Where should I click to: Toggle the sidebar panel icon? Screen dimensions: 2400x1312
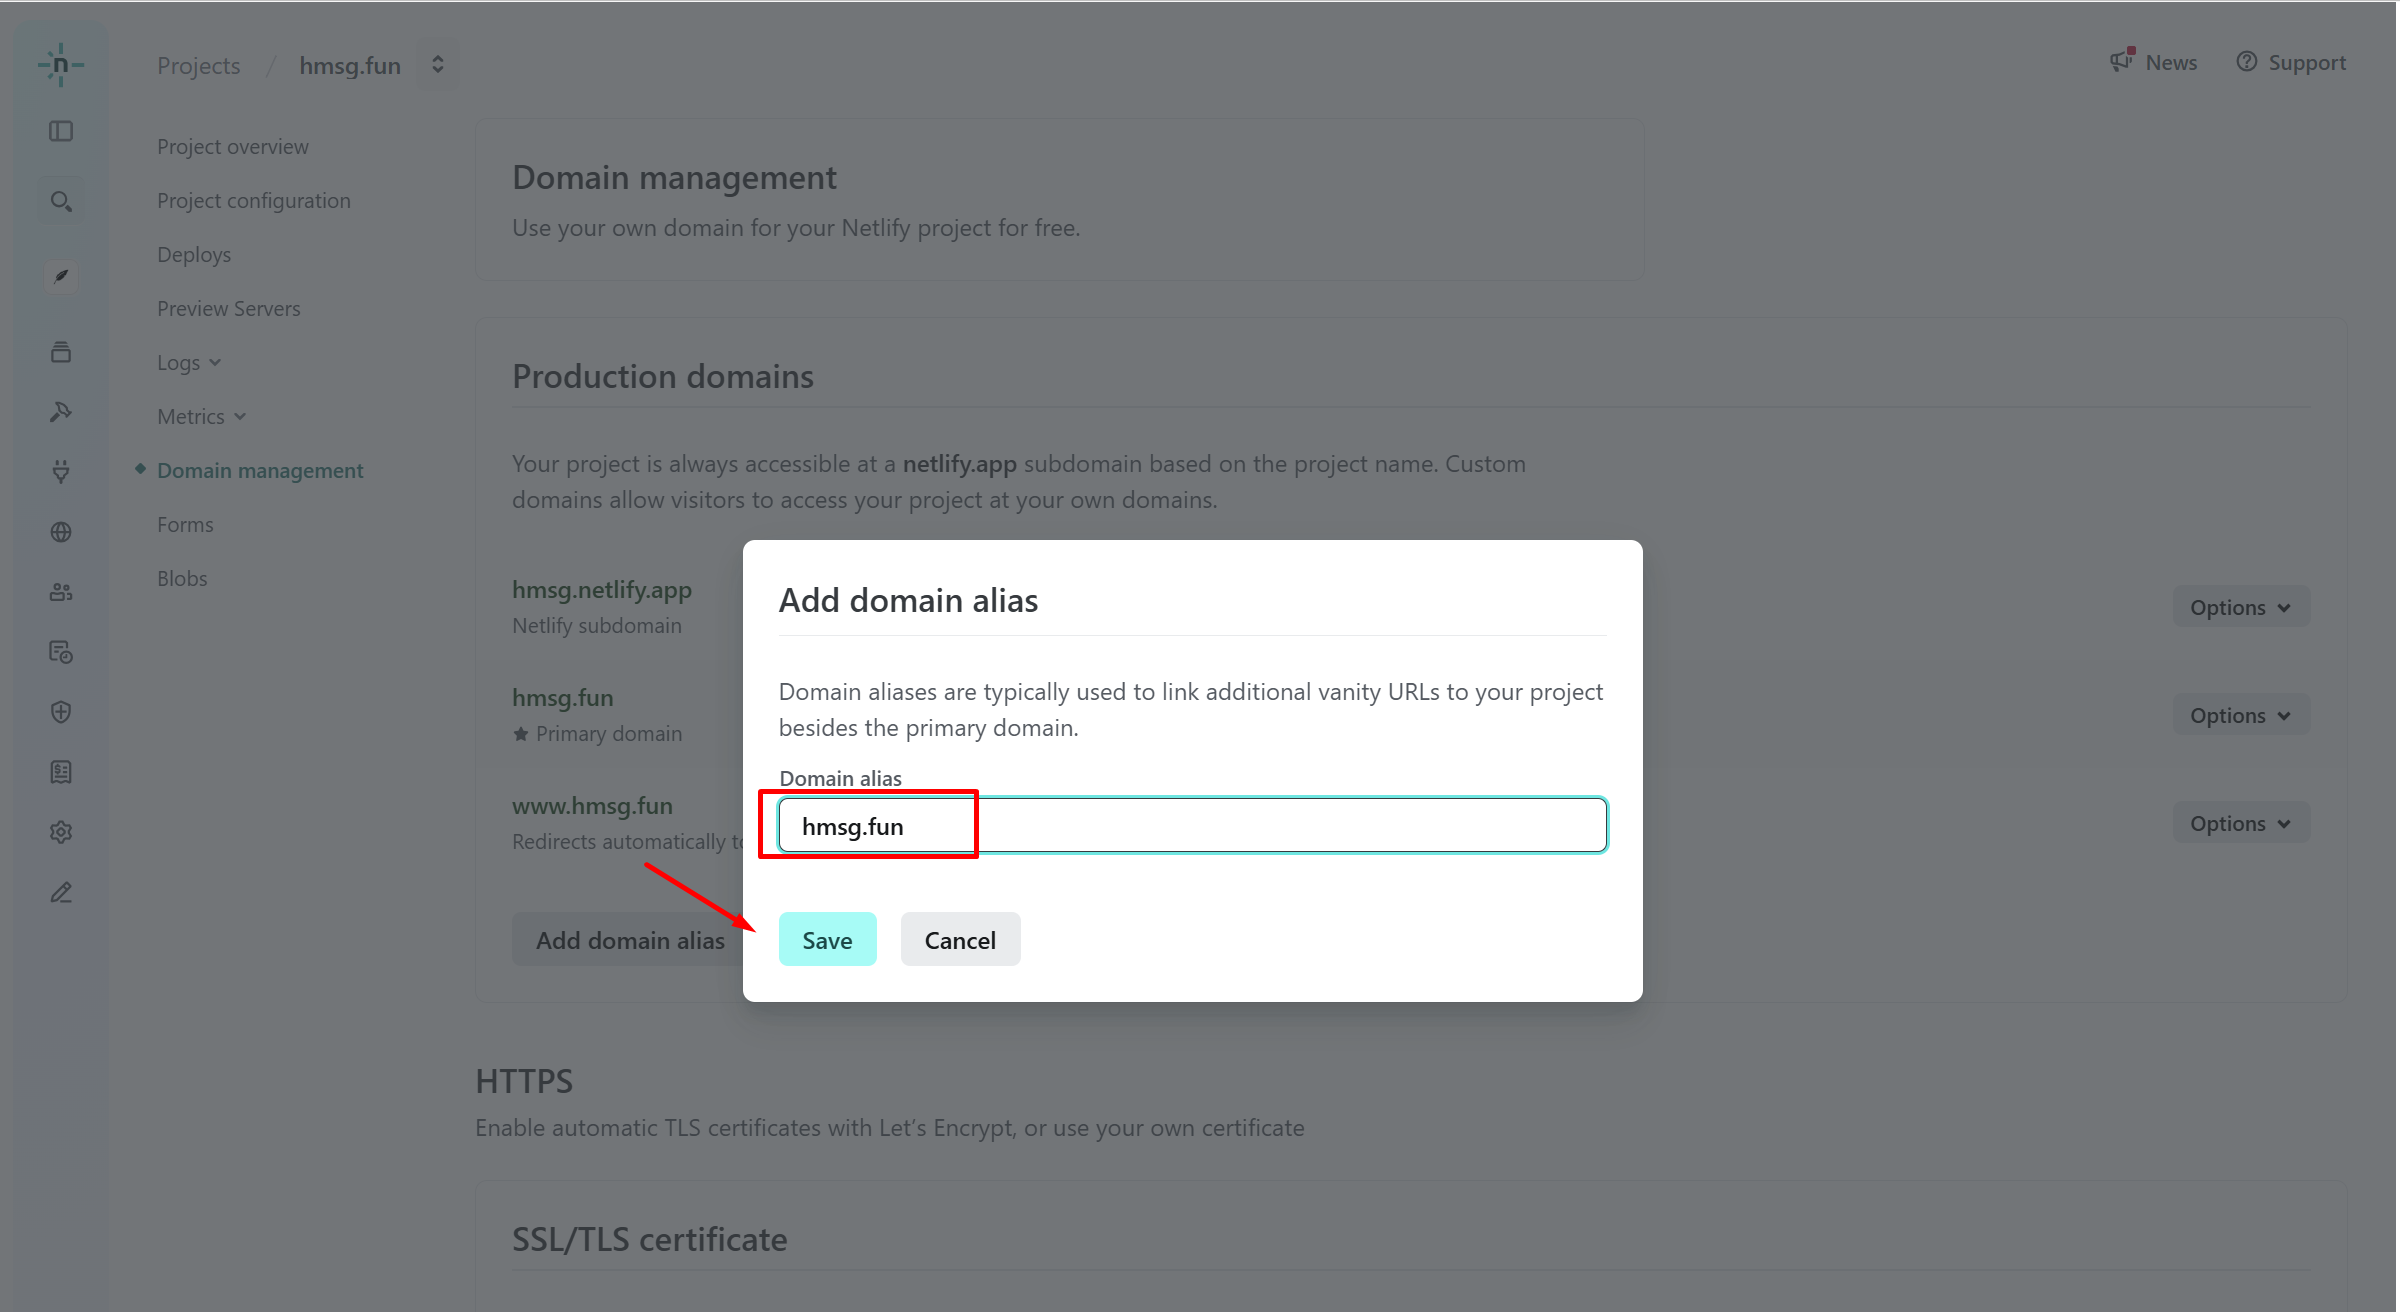pos(61,131)
